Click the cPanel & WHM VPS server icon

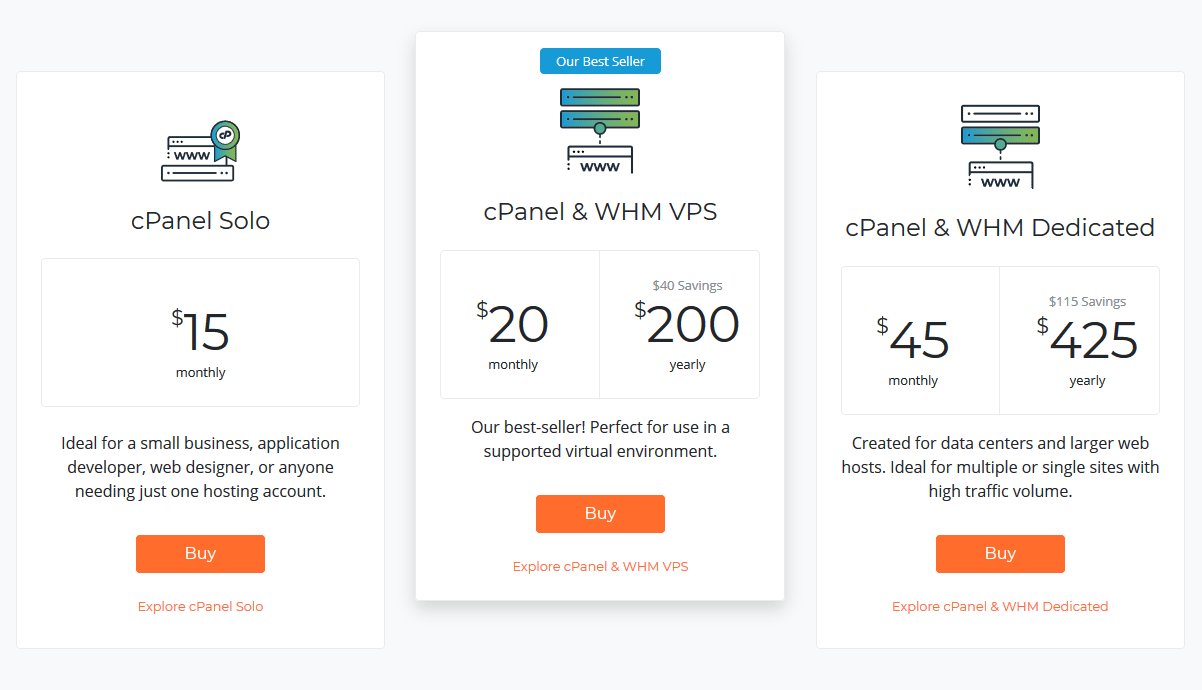[x=600, y=130]
